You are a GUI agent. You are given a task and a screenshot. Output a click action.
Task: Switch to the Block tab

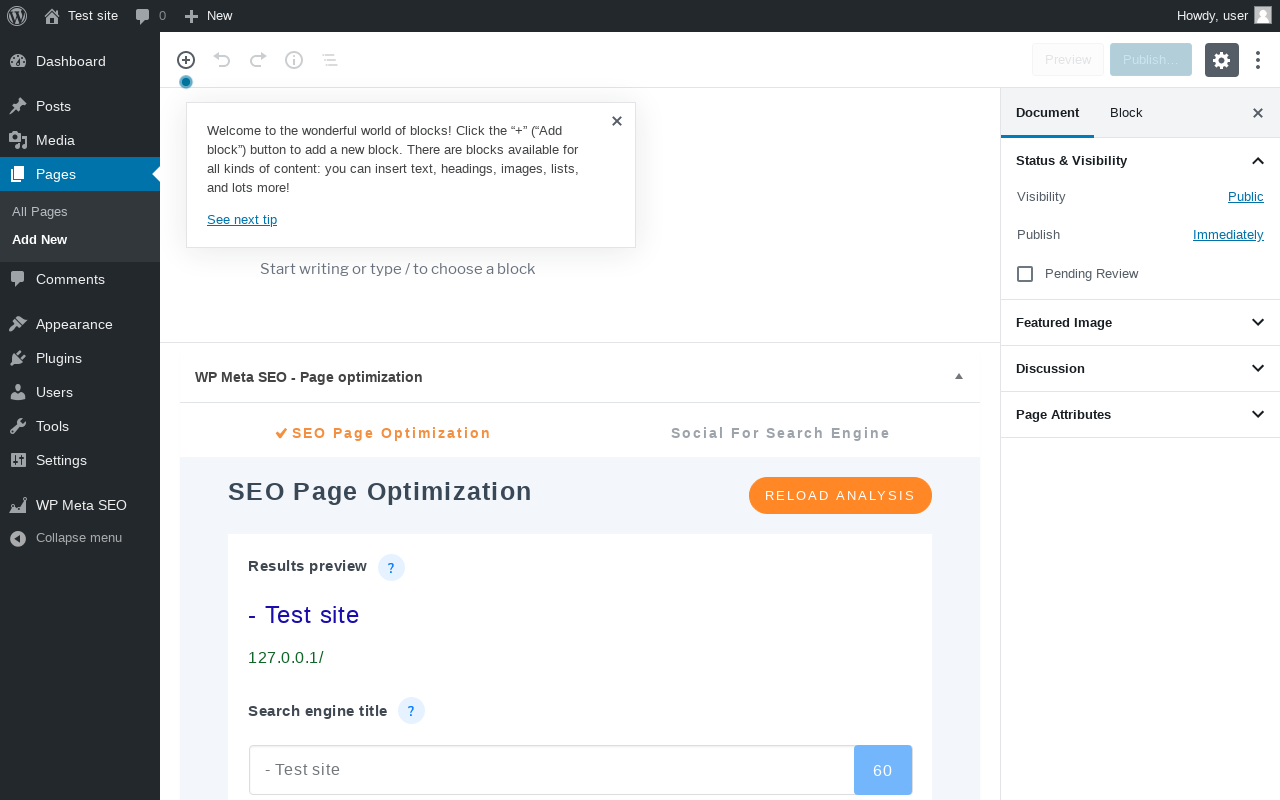[x=1126, y=113]
